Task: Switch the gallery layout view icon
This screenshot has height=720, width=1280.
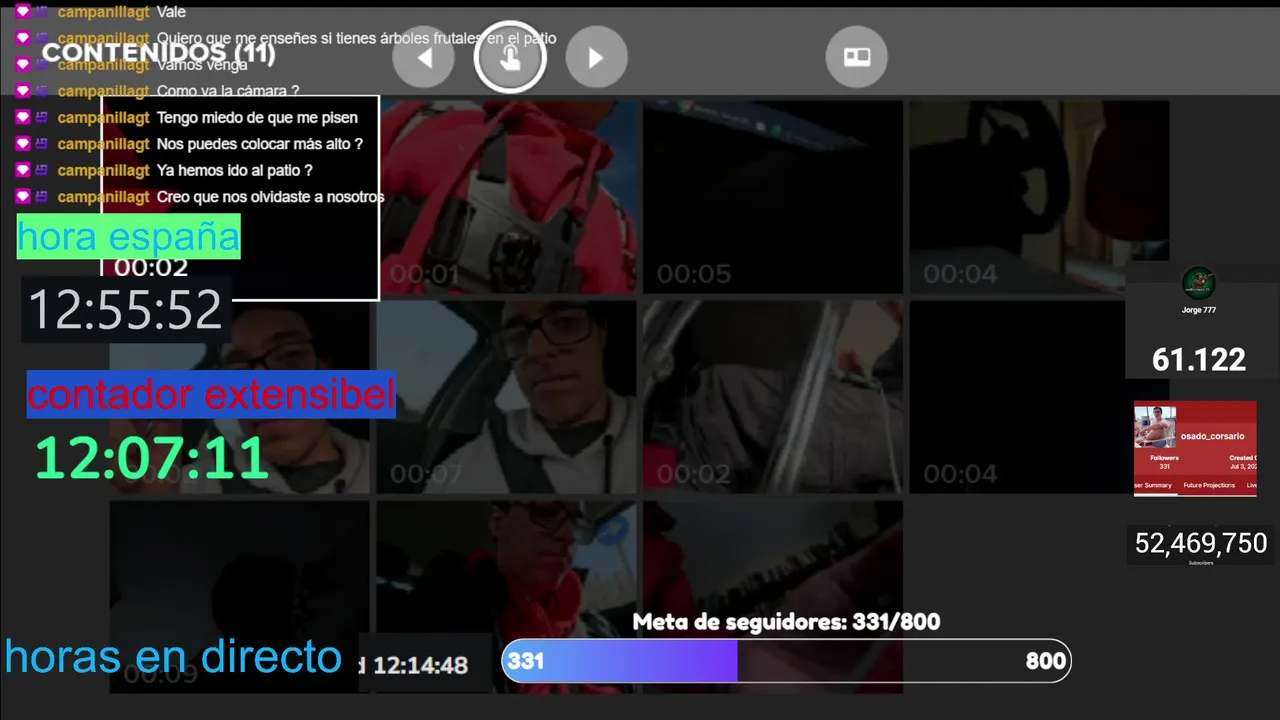Action: [857, 57]
